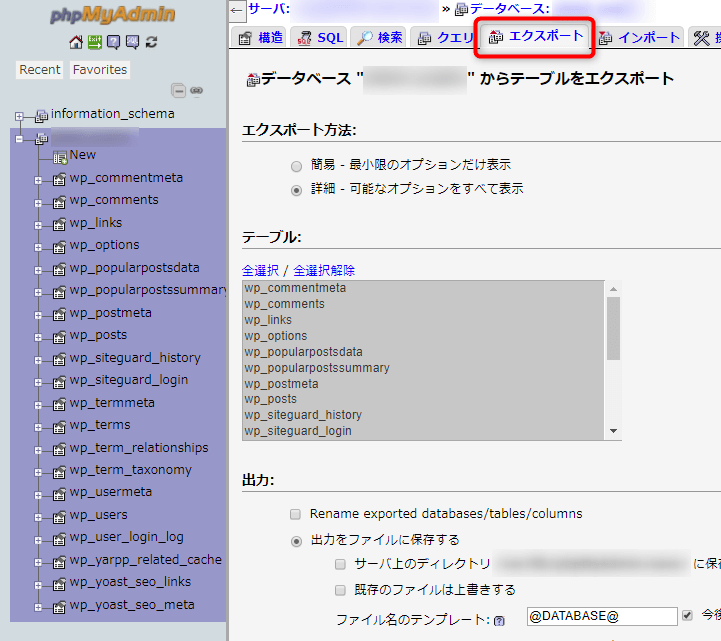Open wp_popularpostssummary table in the tree
The height and width of the screenshot is (641, 721).
tap(148, 290)
